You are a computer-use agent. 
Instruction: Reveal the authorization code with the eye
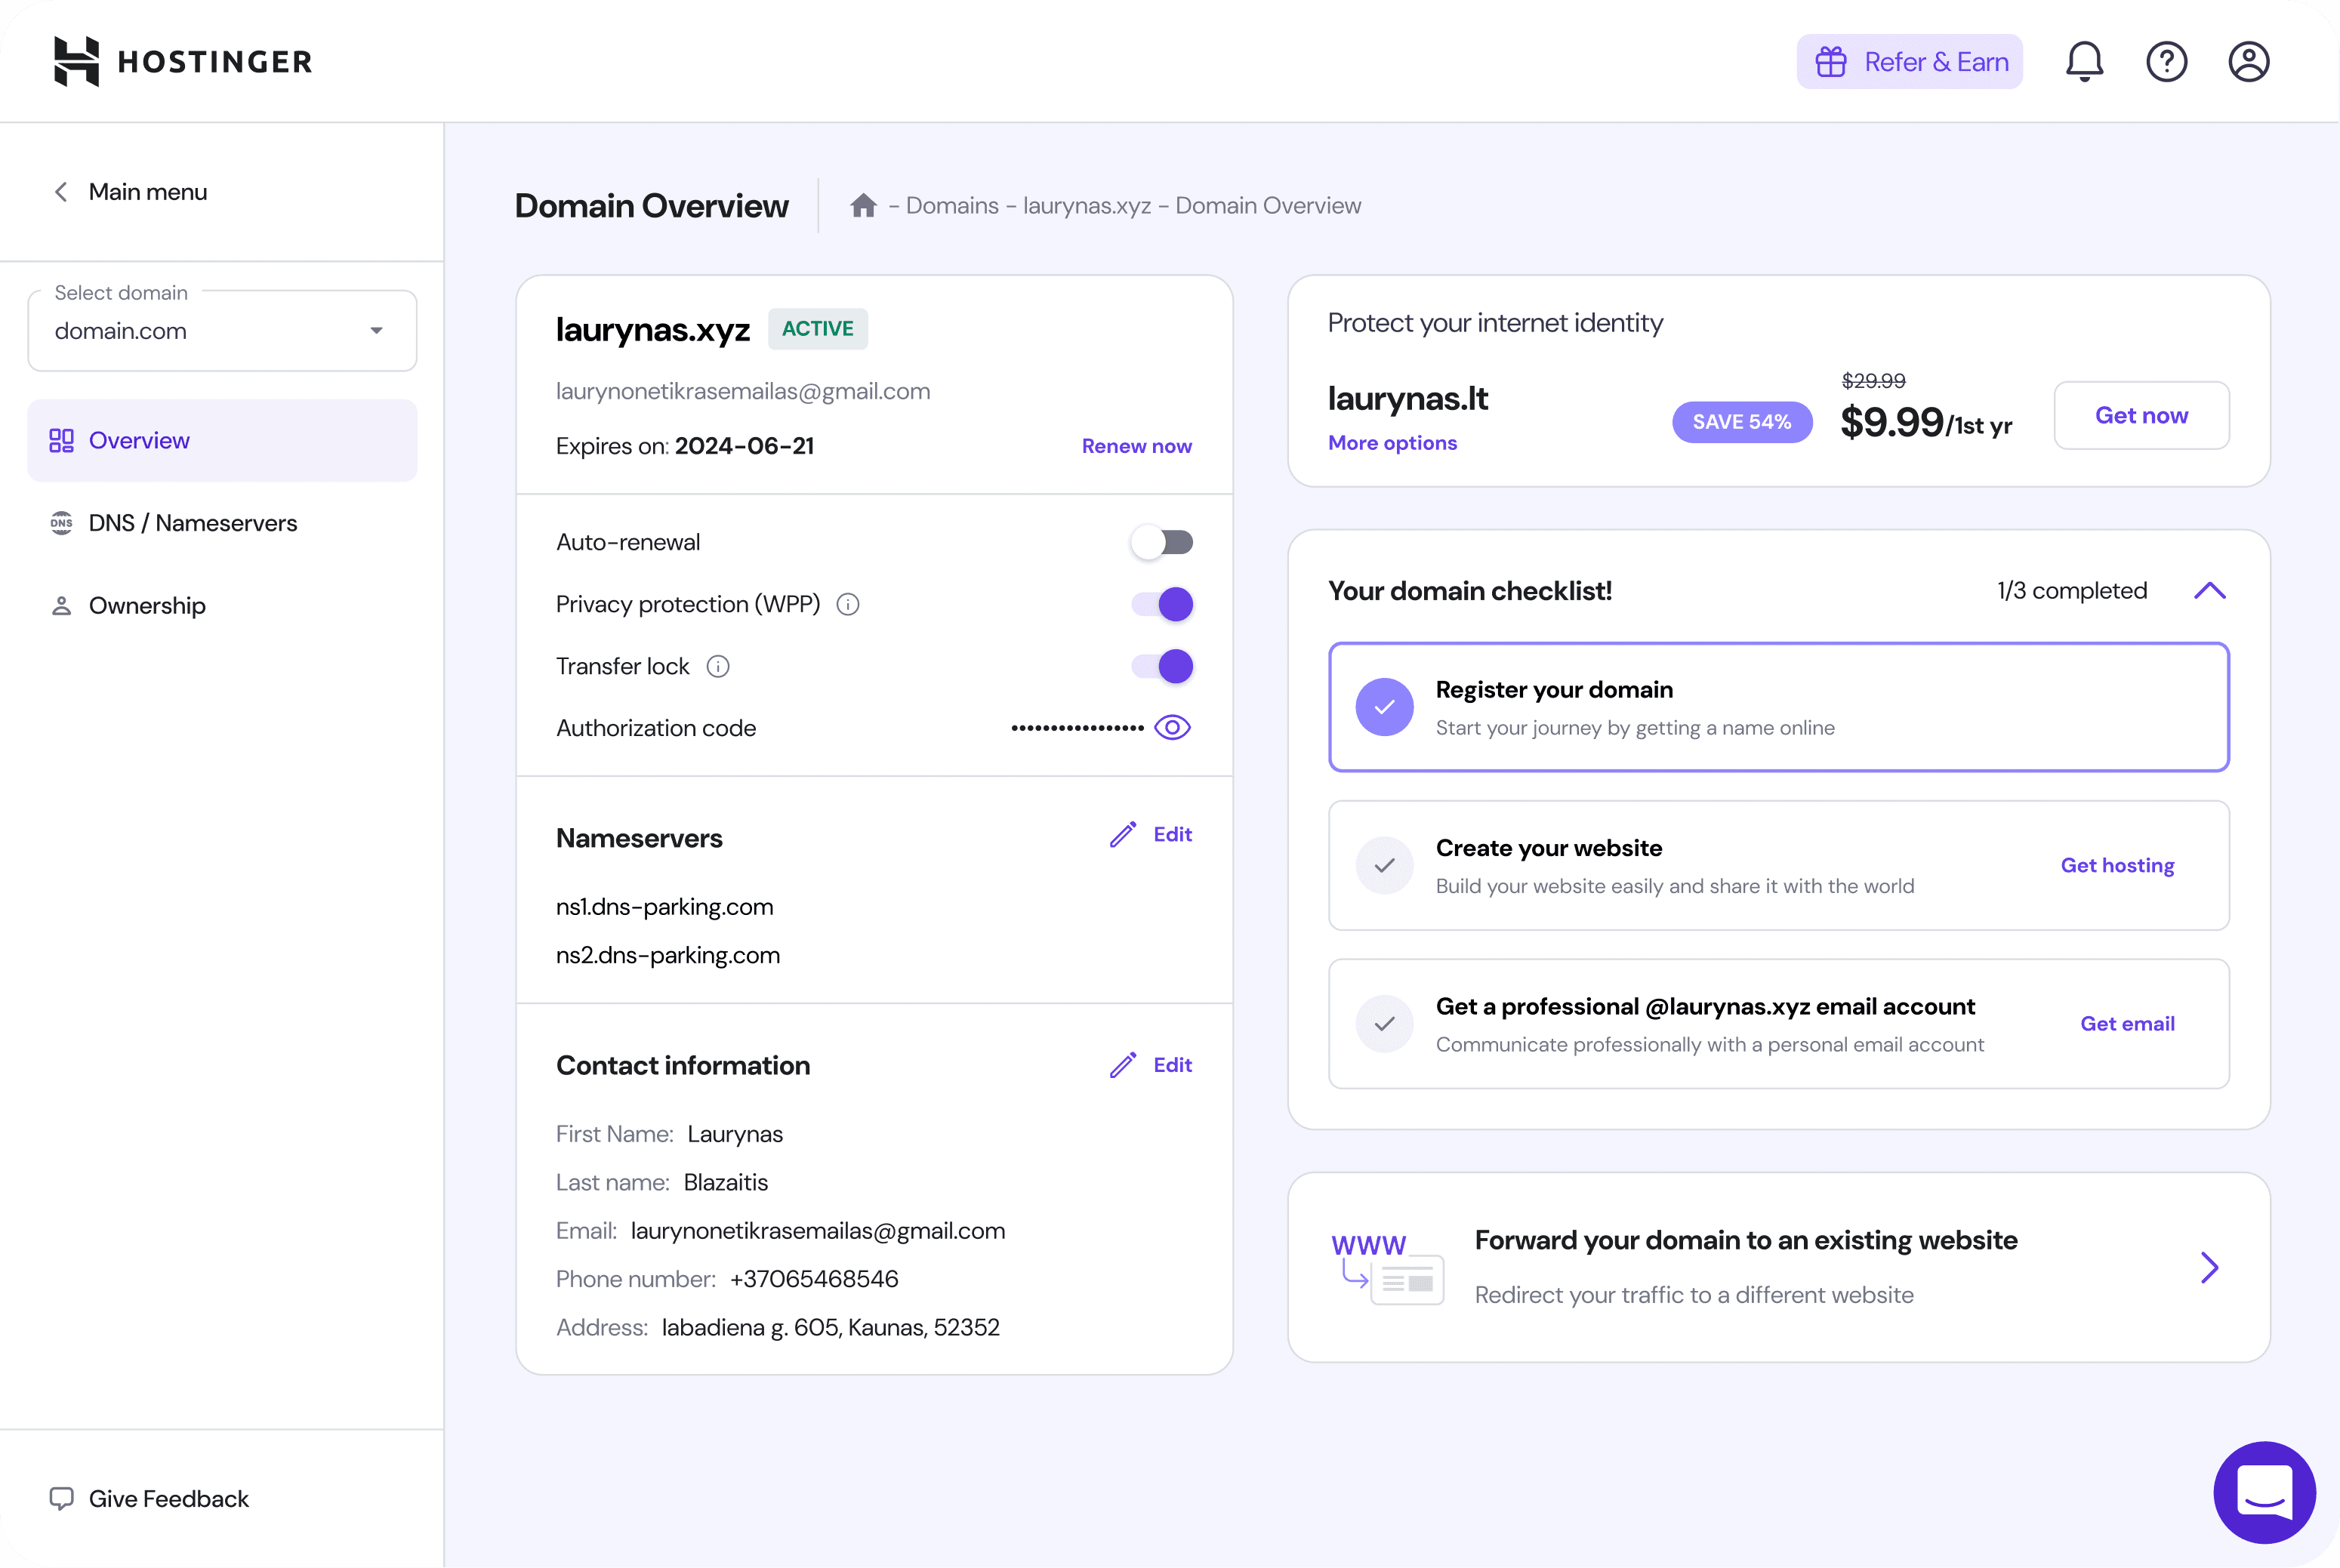pos(1172,727)
